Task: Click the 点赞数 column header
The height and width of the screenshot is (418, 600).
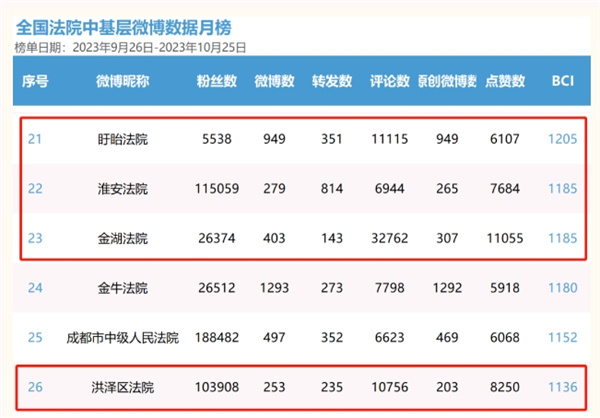Action: coord(505,81)
